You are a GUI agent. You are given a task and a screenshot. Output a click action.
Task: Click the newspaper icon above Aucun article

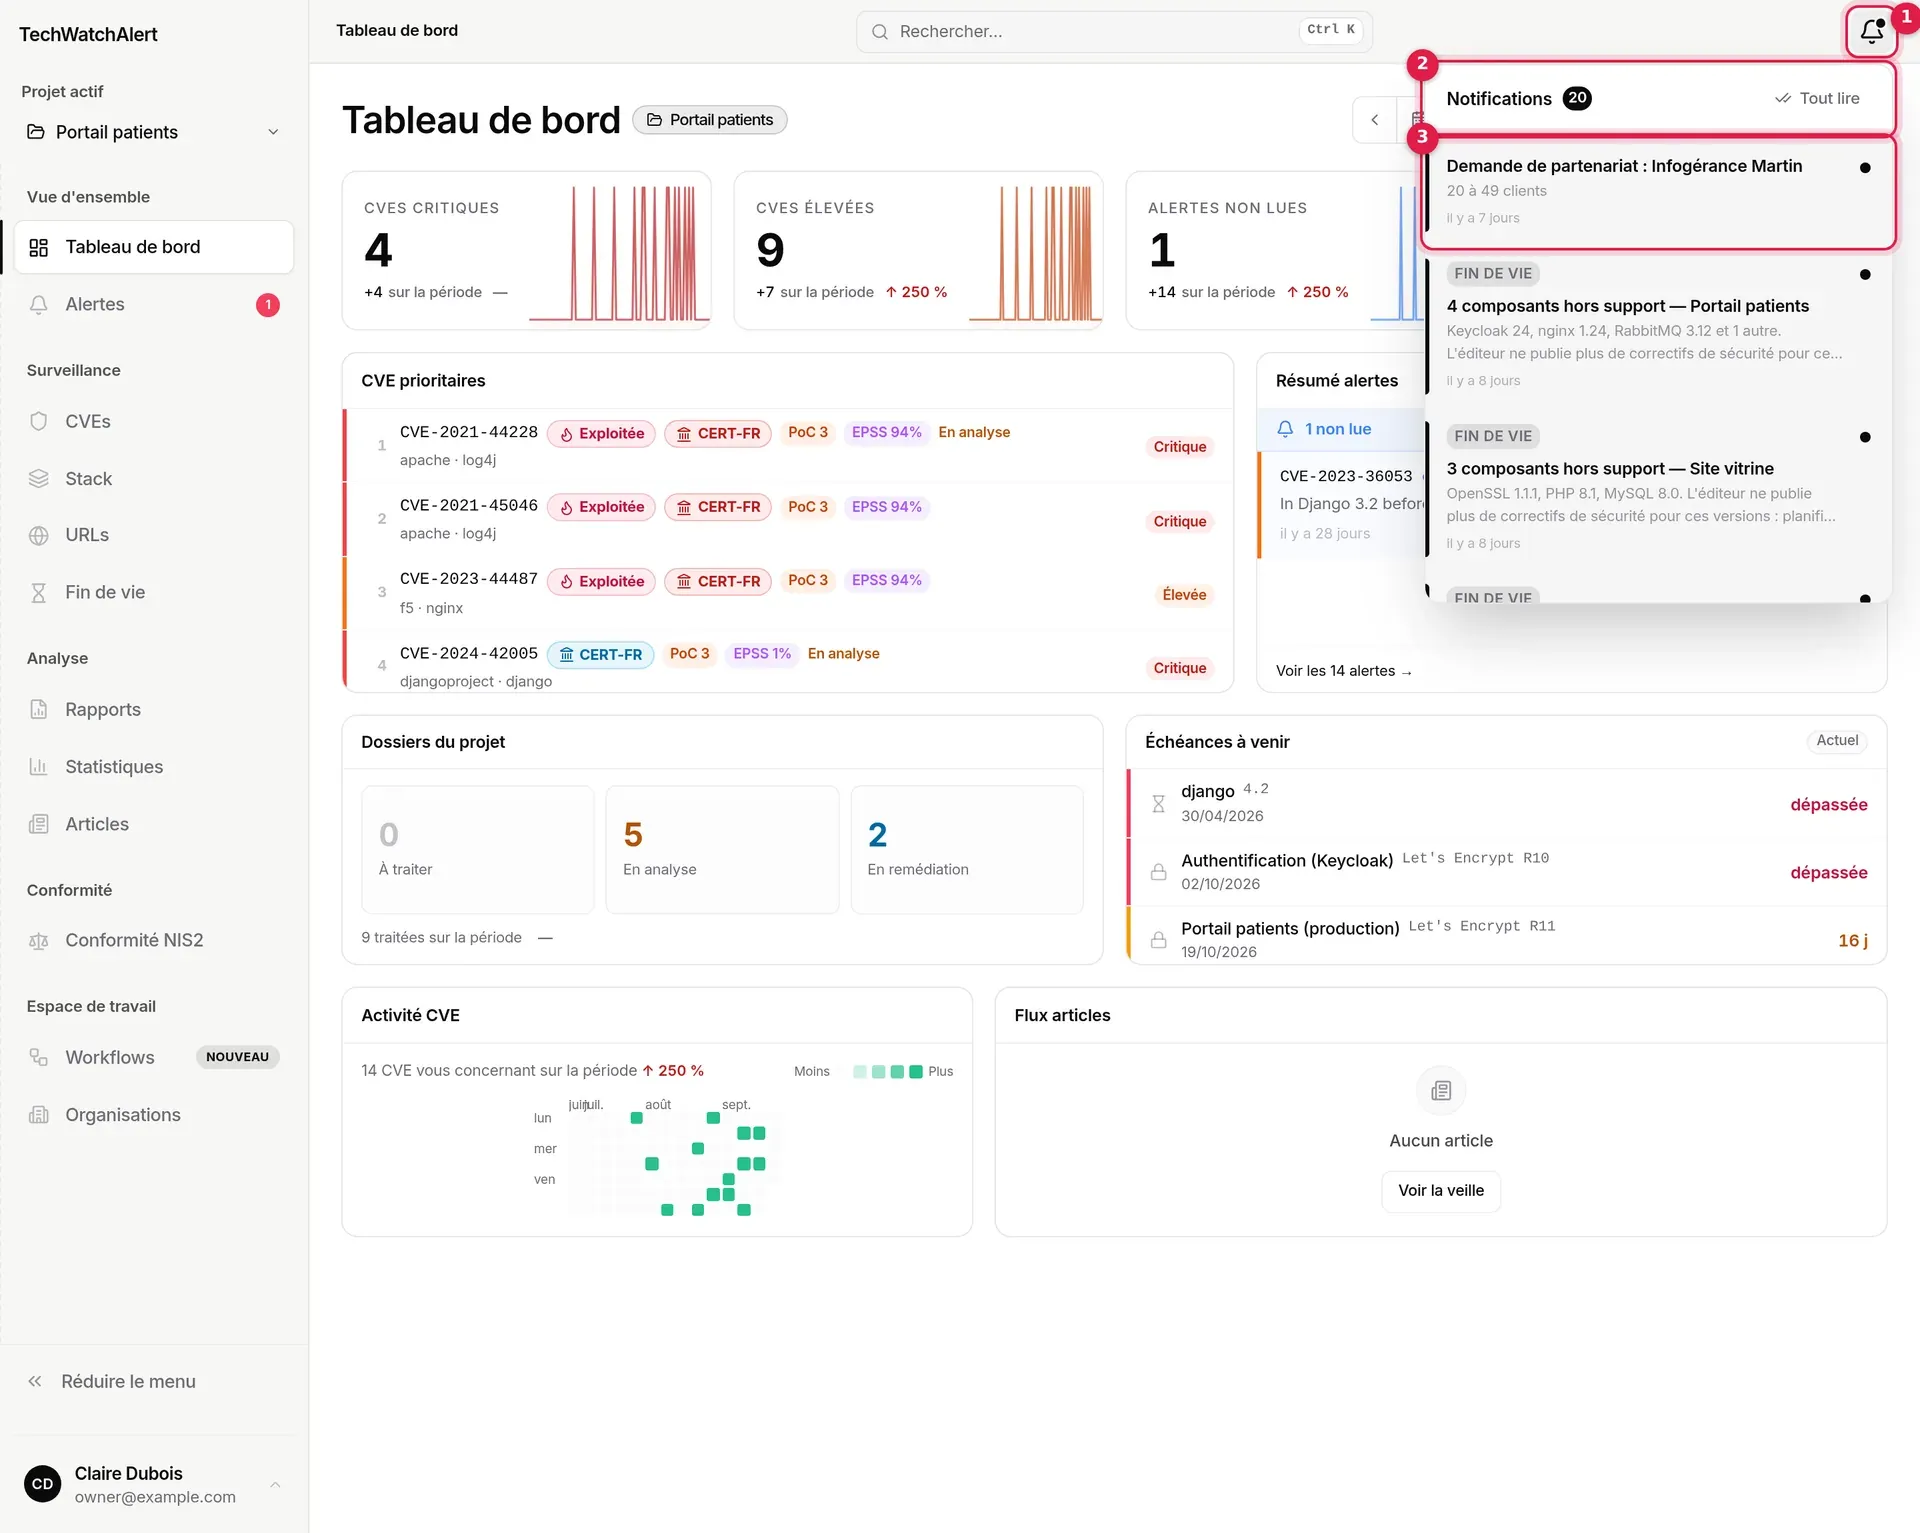pos(1441,1090)
